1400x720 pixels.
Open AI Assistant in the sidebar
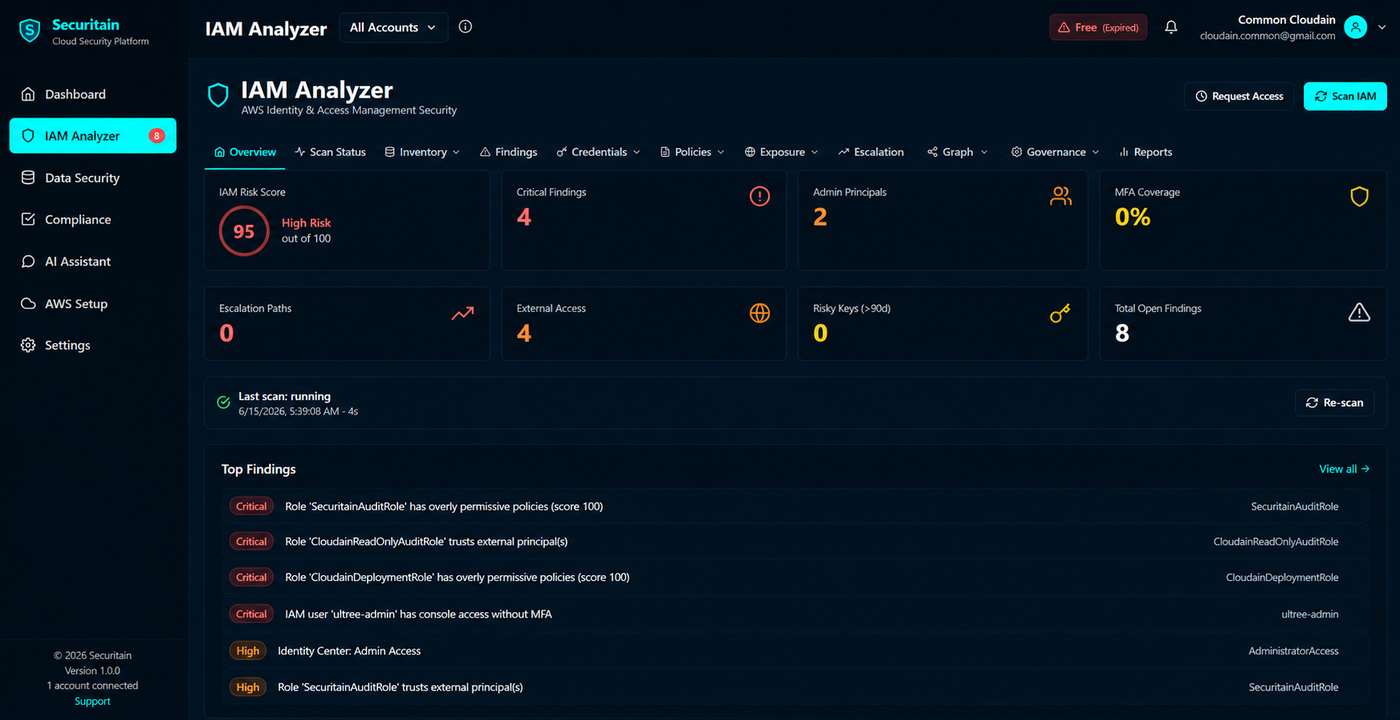click(93, 261)
